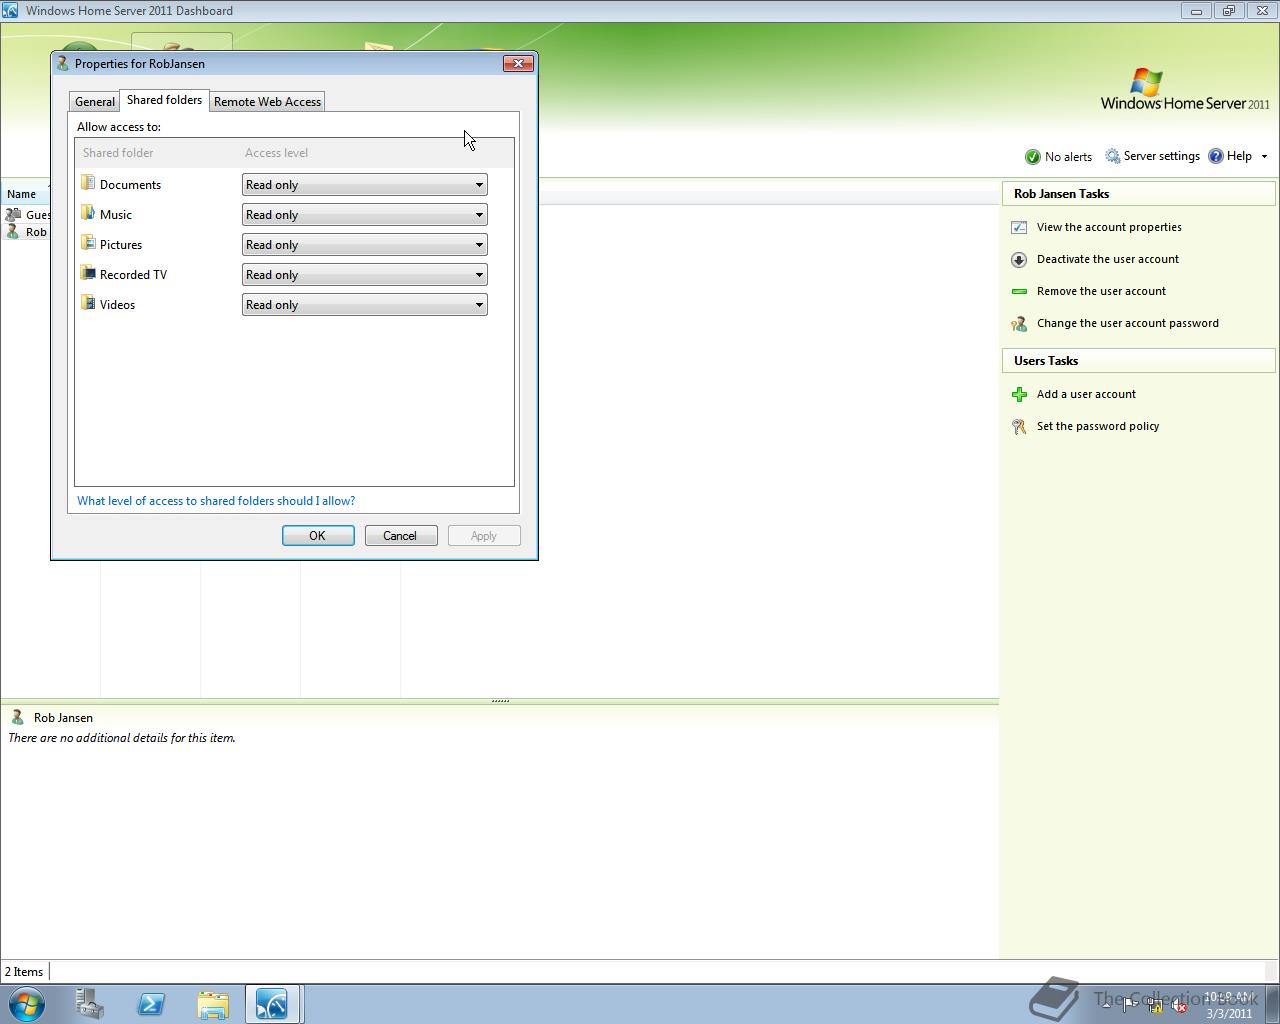
Task: Click the Documents folder icon
Action: [x=88, y=184]
